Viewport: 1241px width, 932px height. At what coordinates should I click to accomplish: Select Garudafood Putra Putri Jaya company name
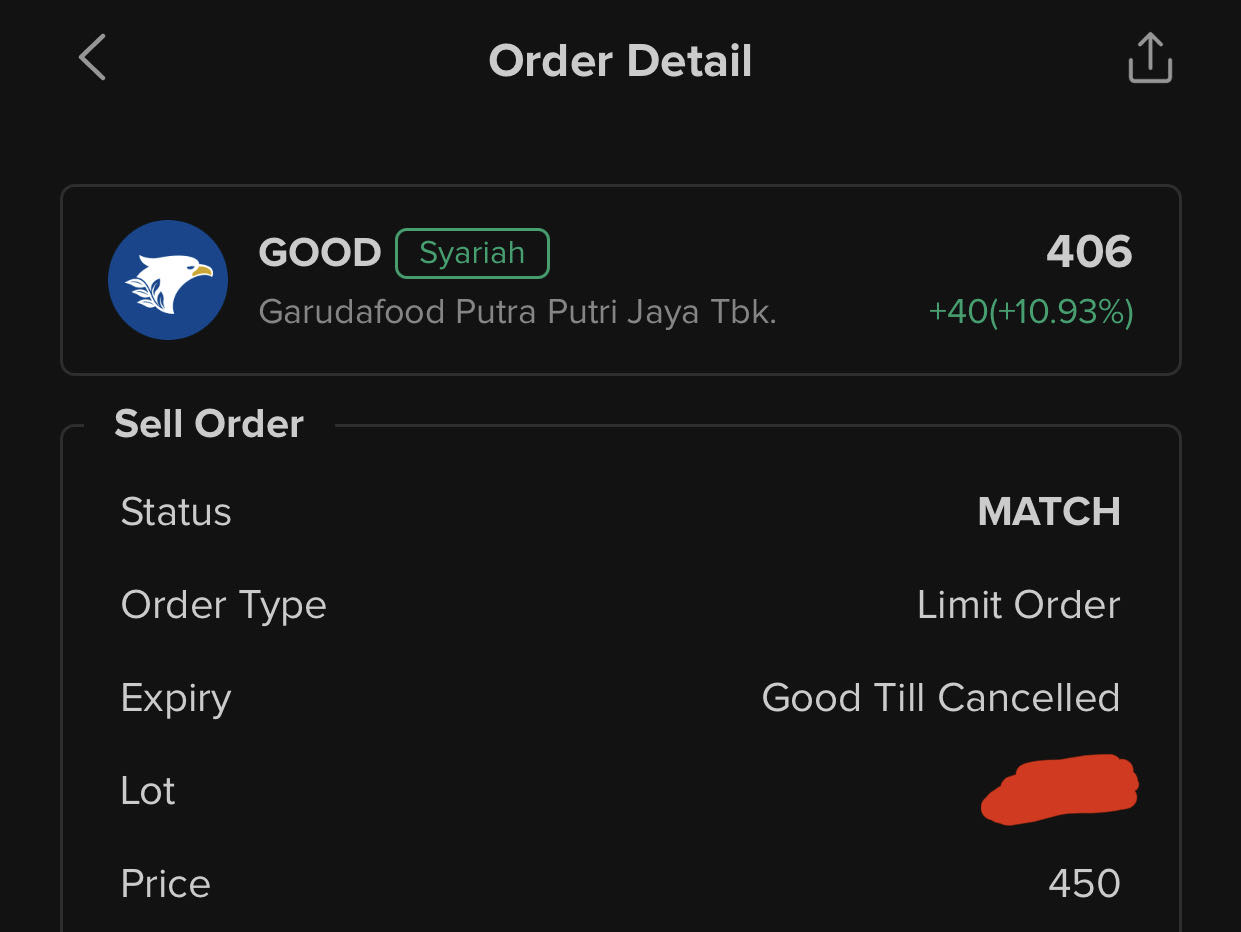[517, 312]
